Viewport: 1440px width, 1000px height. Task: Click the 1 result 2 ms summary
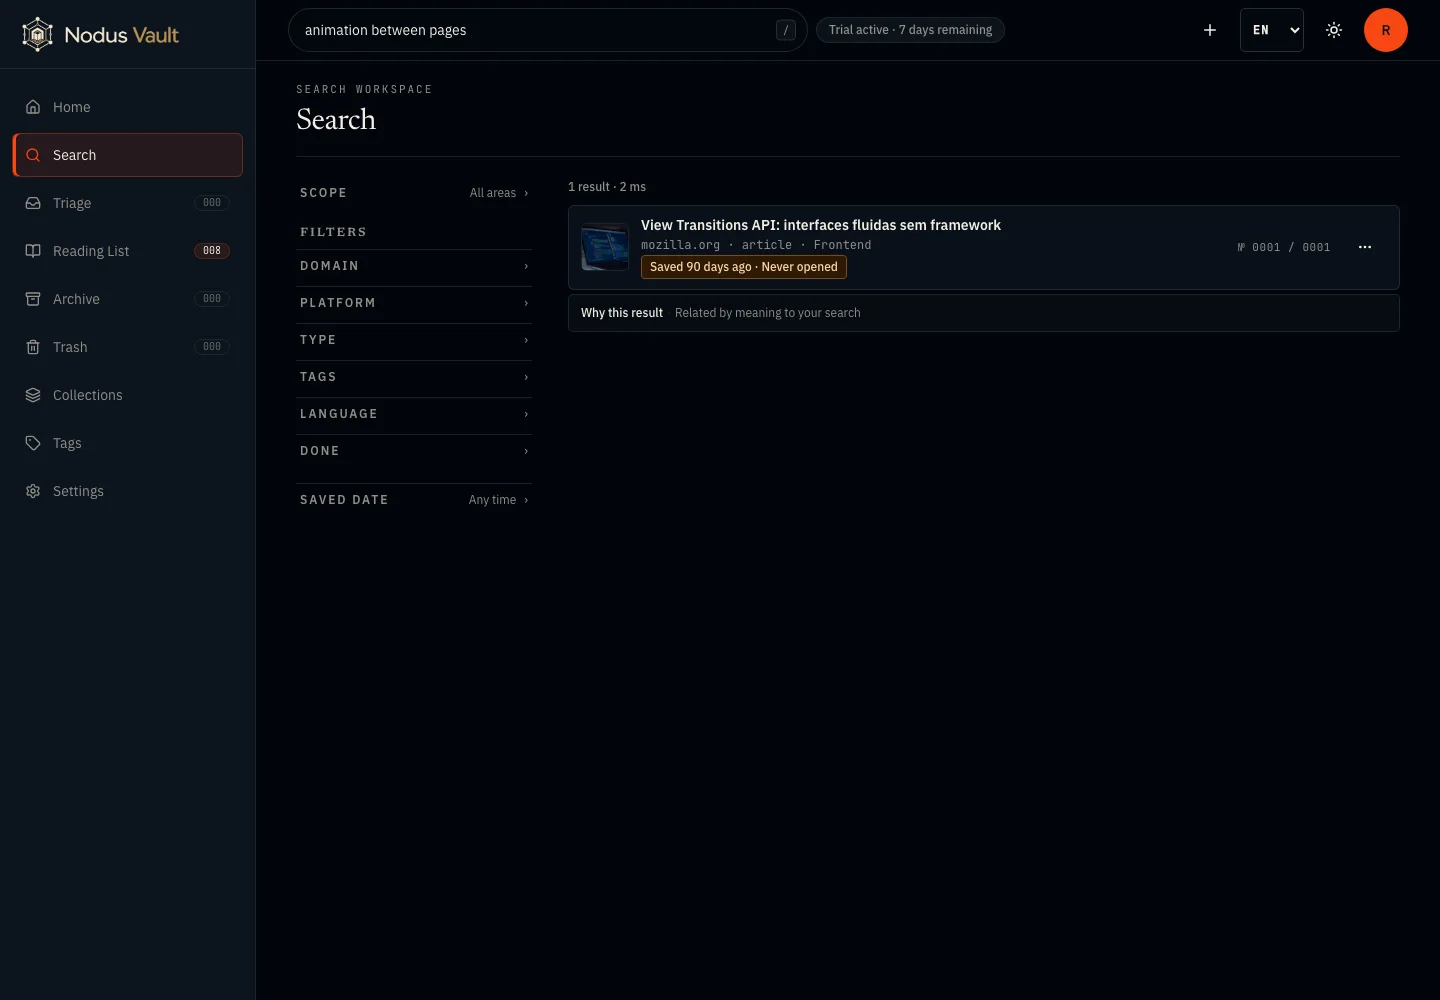tap(607, 187)
